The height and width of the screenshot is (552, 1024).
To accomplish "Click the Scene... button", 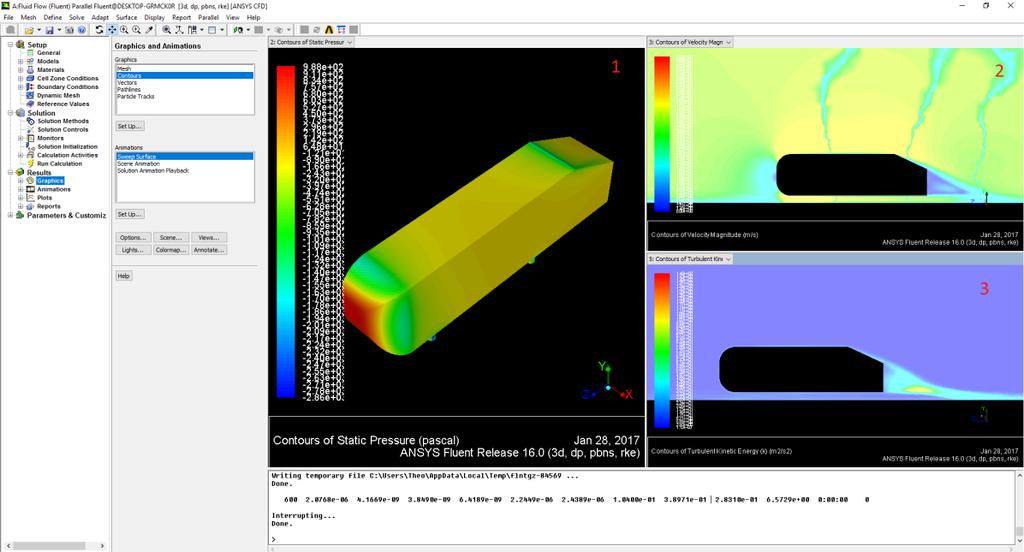I will coord(171,238).
